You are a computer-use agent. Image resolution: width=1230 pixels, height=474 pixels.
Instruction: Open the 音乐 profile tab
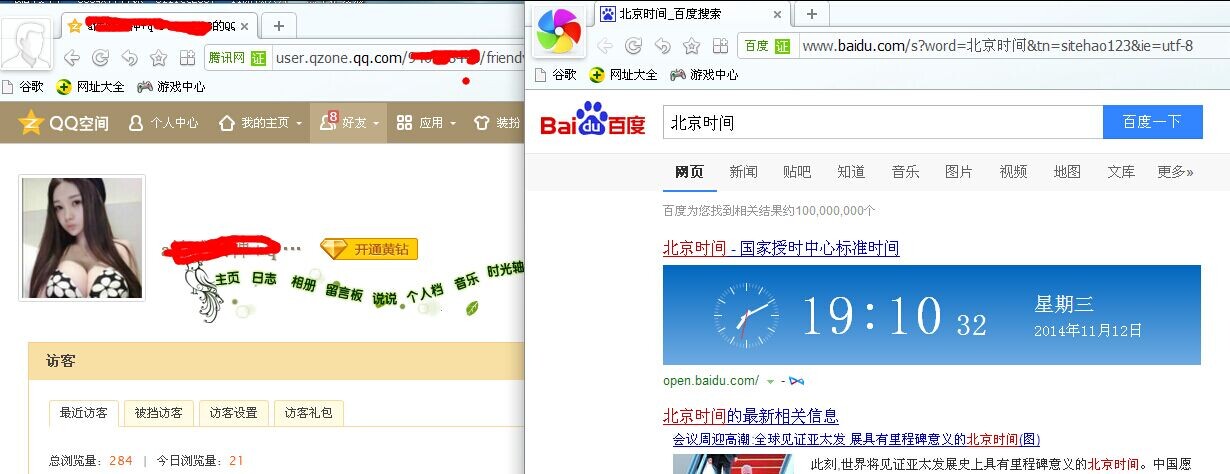(466, 282)
